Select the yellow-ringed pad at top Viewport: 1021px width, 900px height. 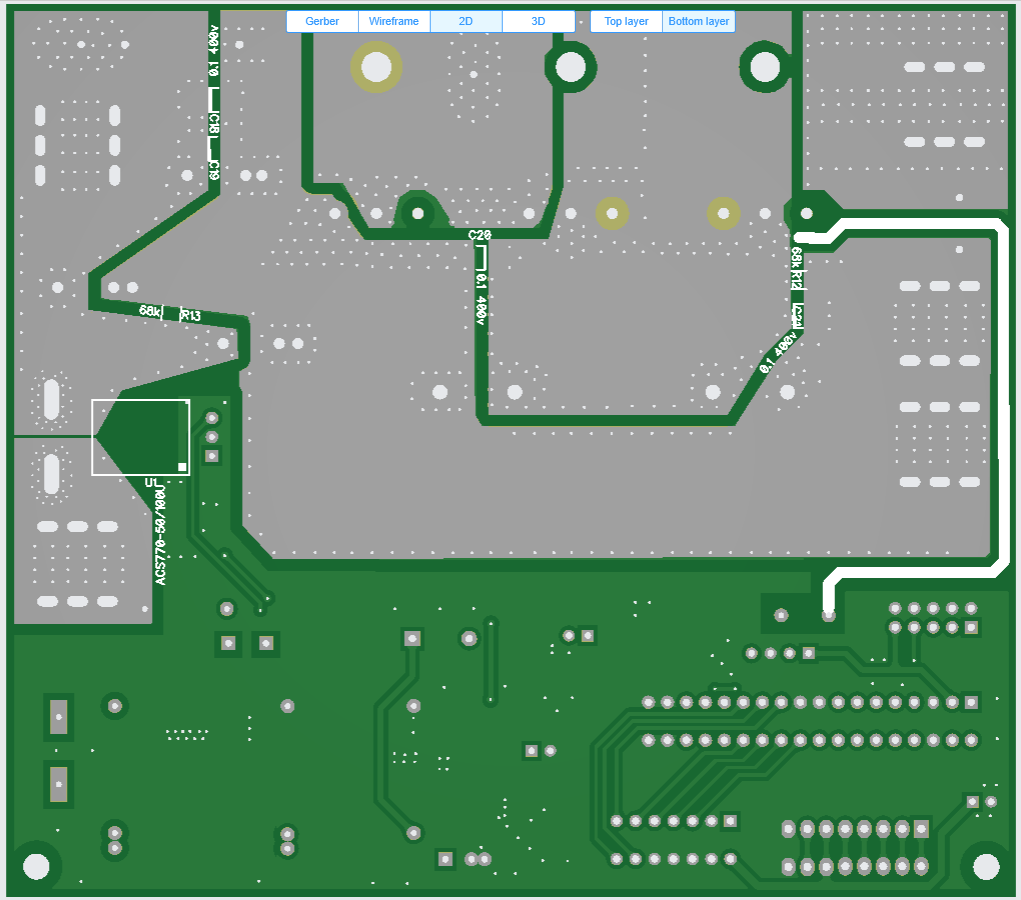click(x=377, y=67)
